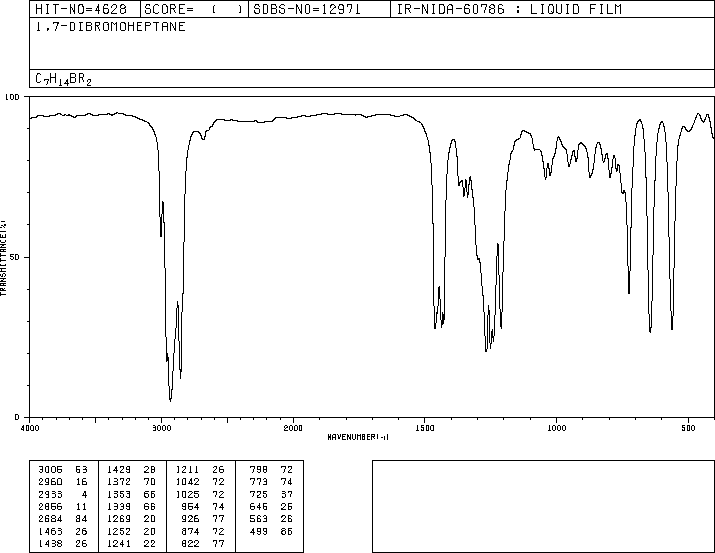The width and height of the screenshot is (715, 553).
Task: Select the IR-NIDA-60786 : LIQUID FILM label
Action: pos(509,9)
